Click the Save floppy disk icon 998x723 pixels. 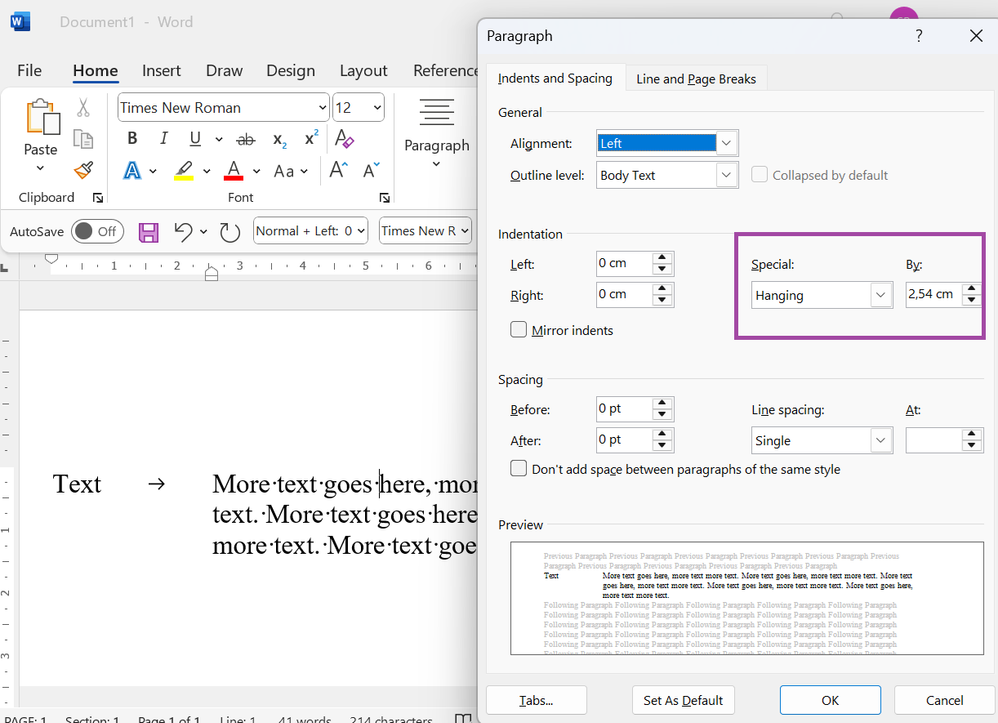tap(149, 232)
